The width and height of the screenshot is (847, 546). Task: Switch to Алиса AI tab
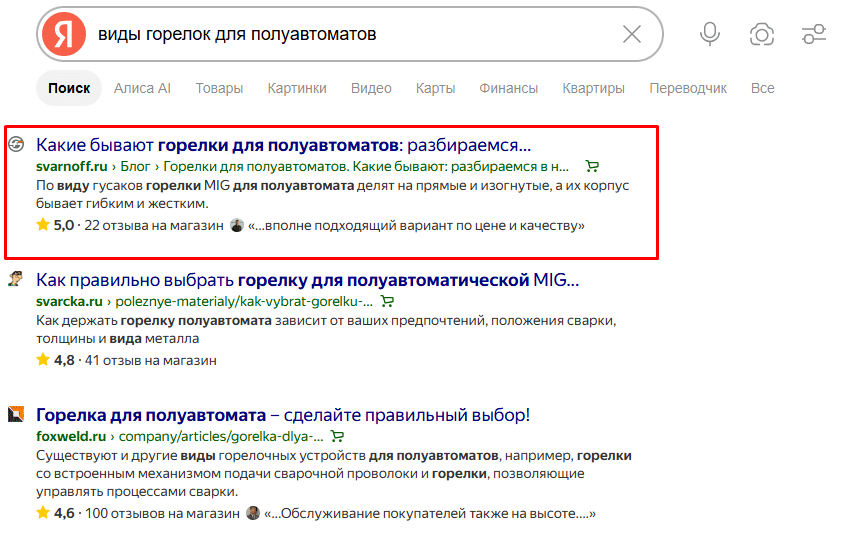click(142, 88)
